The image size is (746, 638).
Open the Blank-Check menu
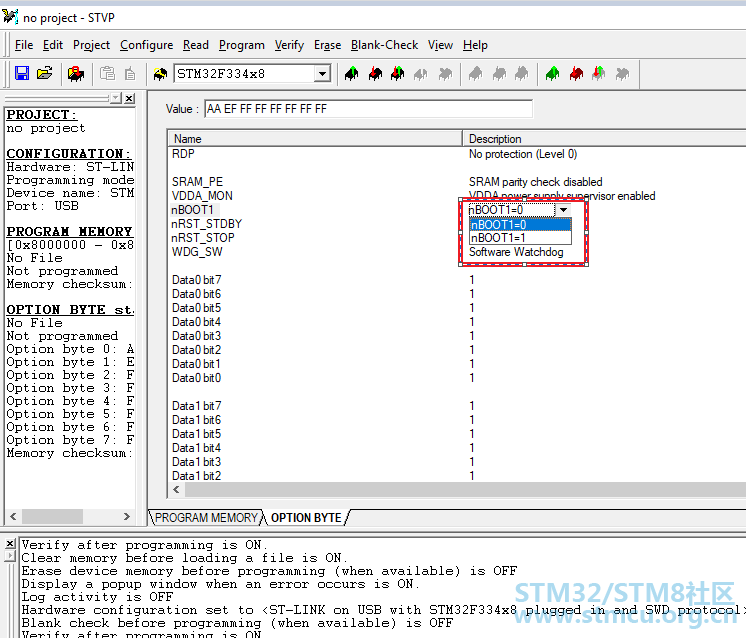(384, 45)
